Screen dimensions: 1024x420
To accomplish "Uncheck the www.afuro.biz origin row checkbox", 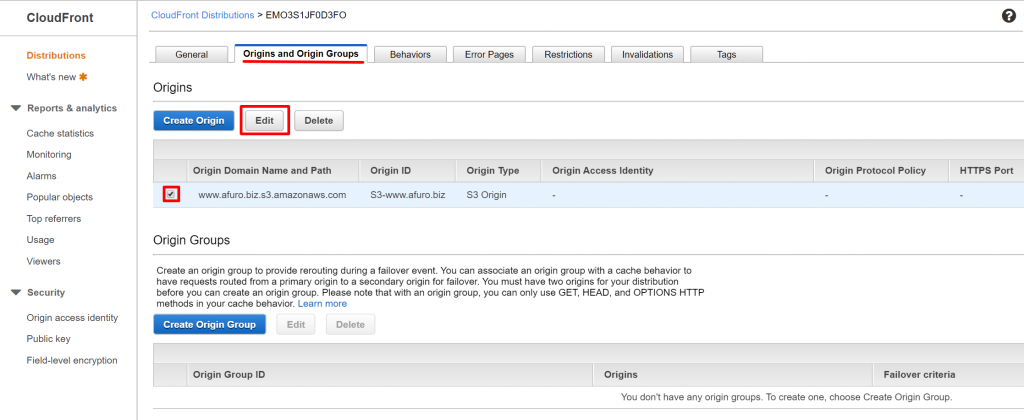I will point(170,194).
